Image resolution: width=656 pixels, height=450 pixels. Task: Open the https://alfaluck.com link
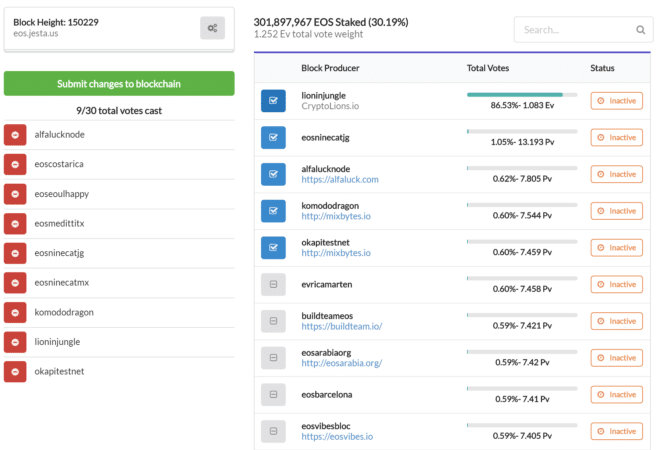pyautogui.click(x=340, y=180)
